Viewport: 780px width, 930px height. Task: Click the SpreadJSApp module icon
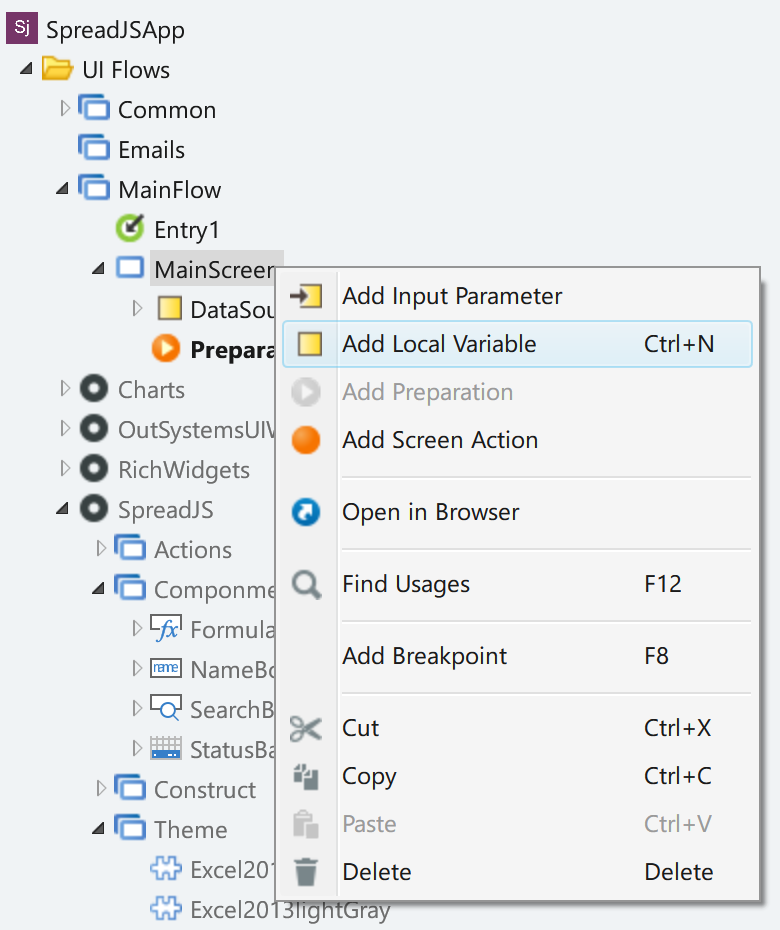pyautogui.click(x=22, y=28)
